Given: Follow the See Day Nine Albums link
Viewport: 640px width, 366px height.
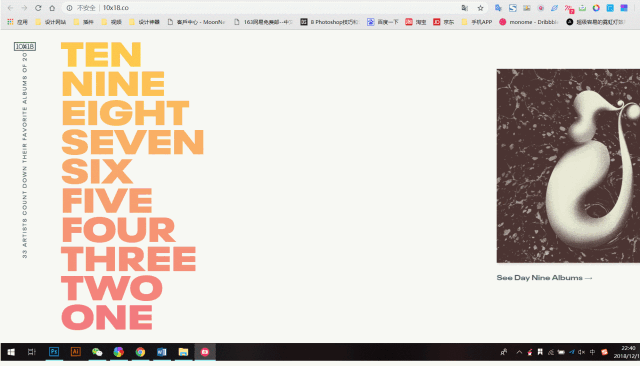Looking at the screenshot, I should point(544,278).
